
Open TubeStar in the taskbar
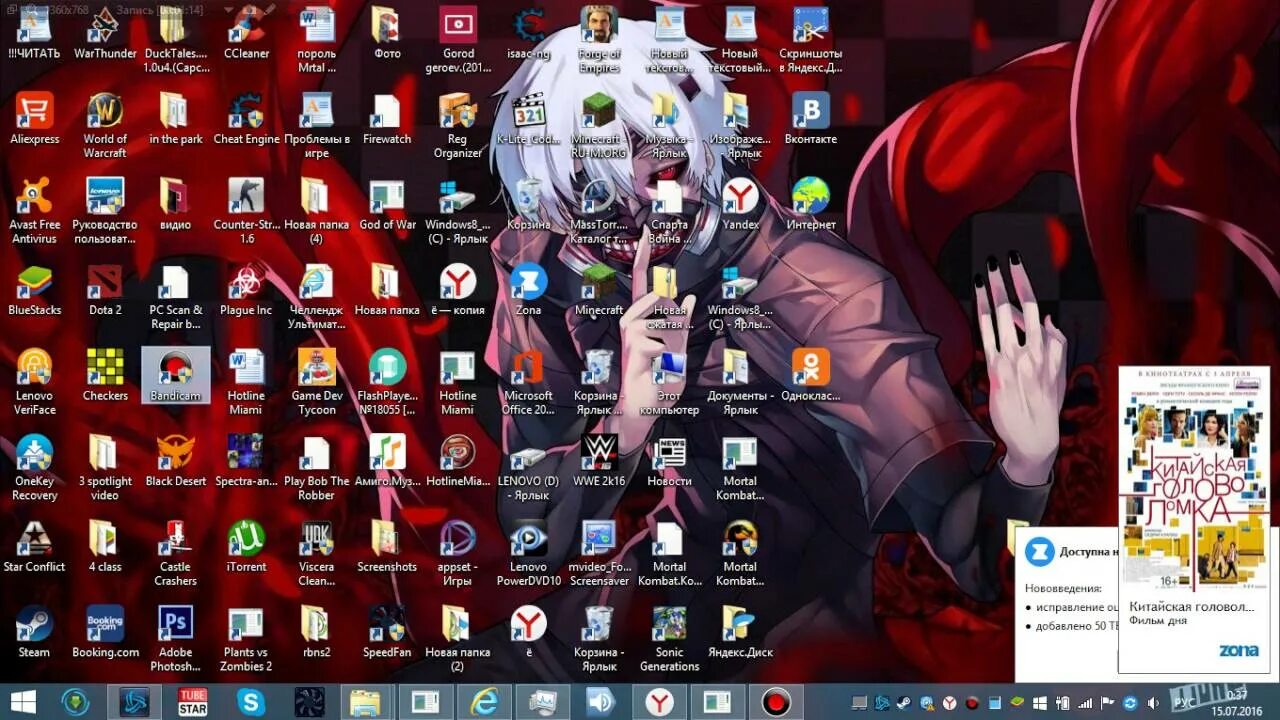pyautogui.click(x=192, y=702)
